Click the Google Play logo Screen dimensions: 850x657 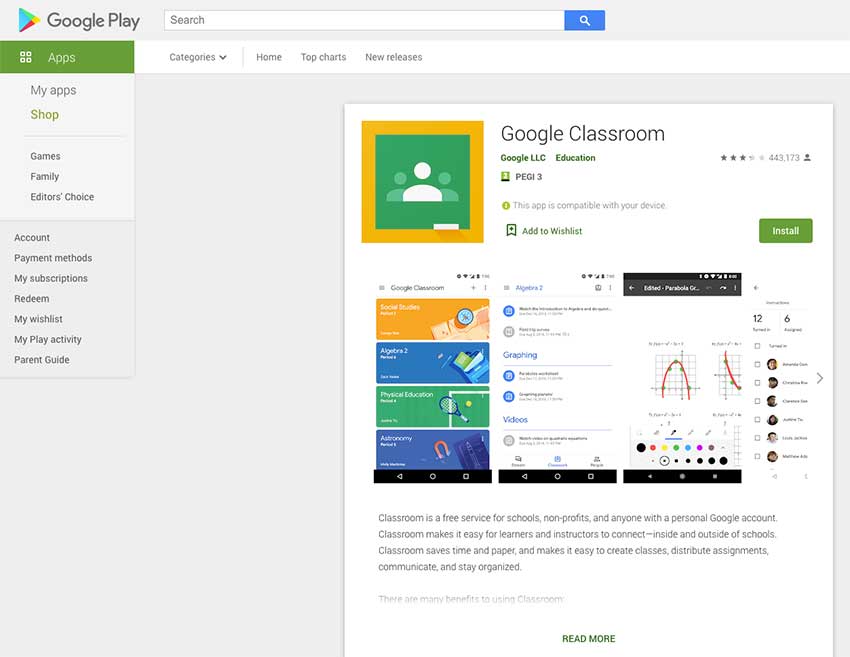coord(79,21)
